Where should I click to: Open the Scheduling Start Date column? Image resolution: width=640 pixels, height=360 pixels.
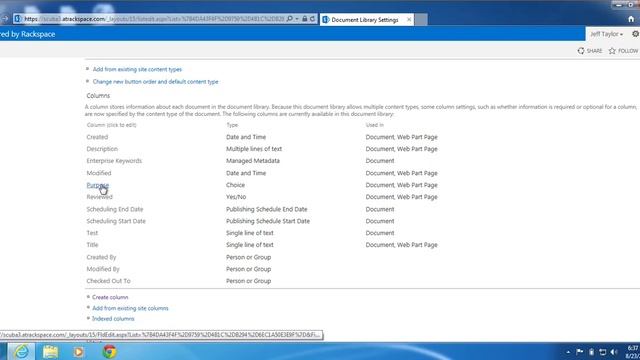(116, 221)
